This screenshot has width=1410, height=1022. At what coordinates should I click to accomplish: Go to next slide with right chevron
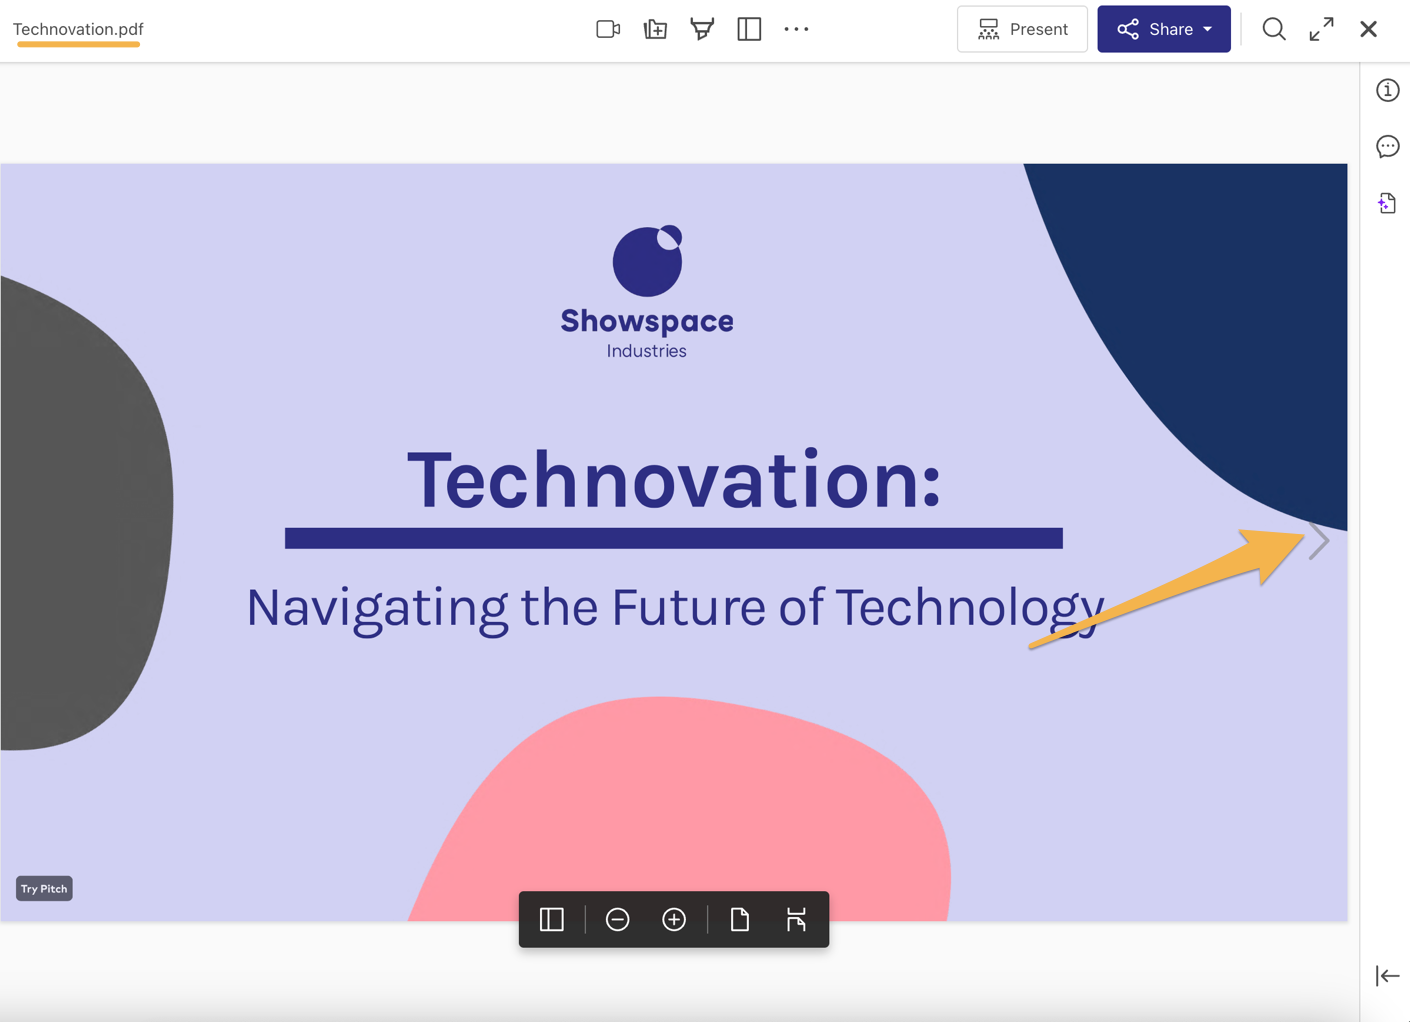[x=1320, y=541]
